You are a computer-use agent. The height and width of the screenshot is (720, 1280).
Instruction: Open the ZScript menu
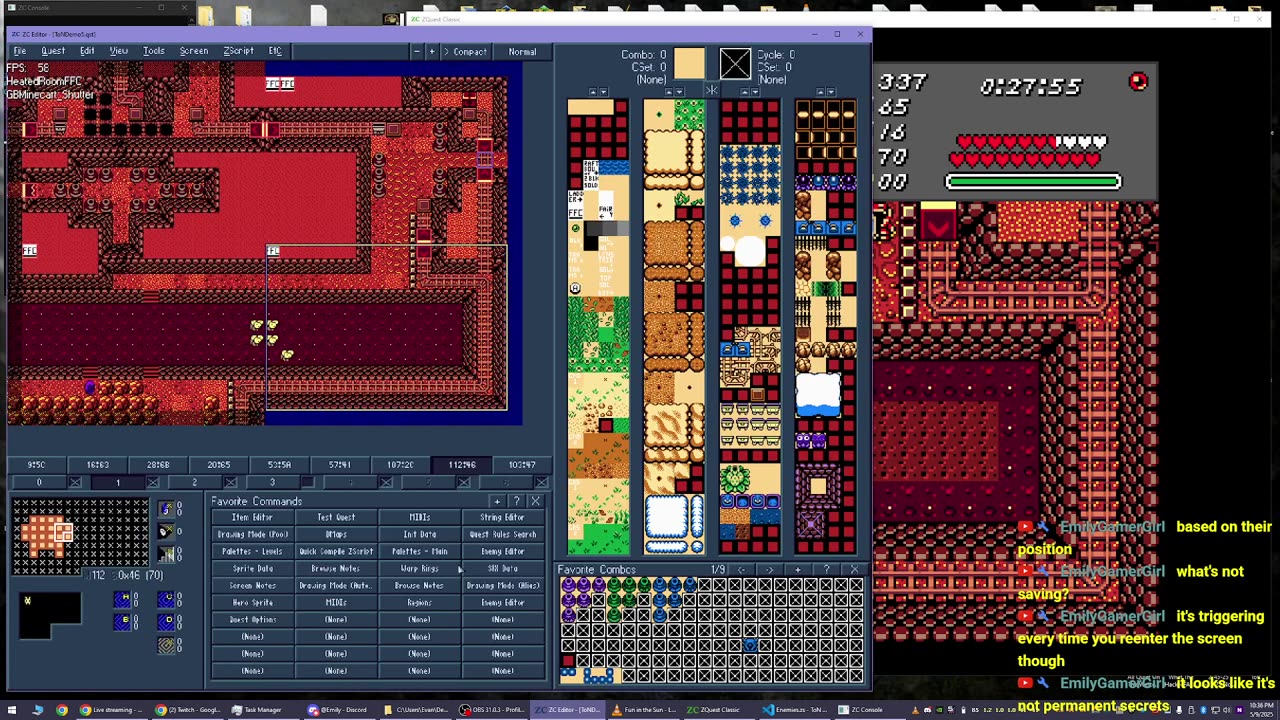coord(238,51)
